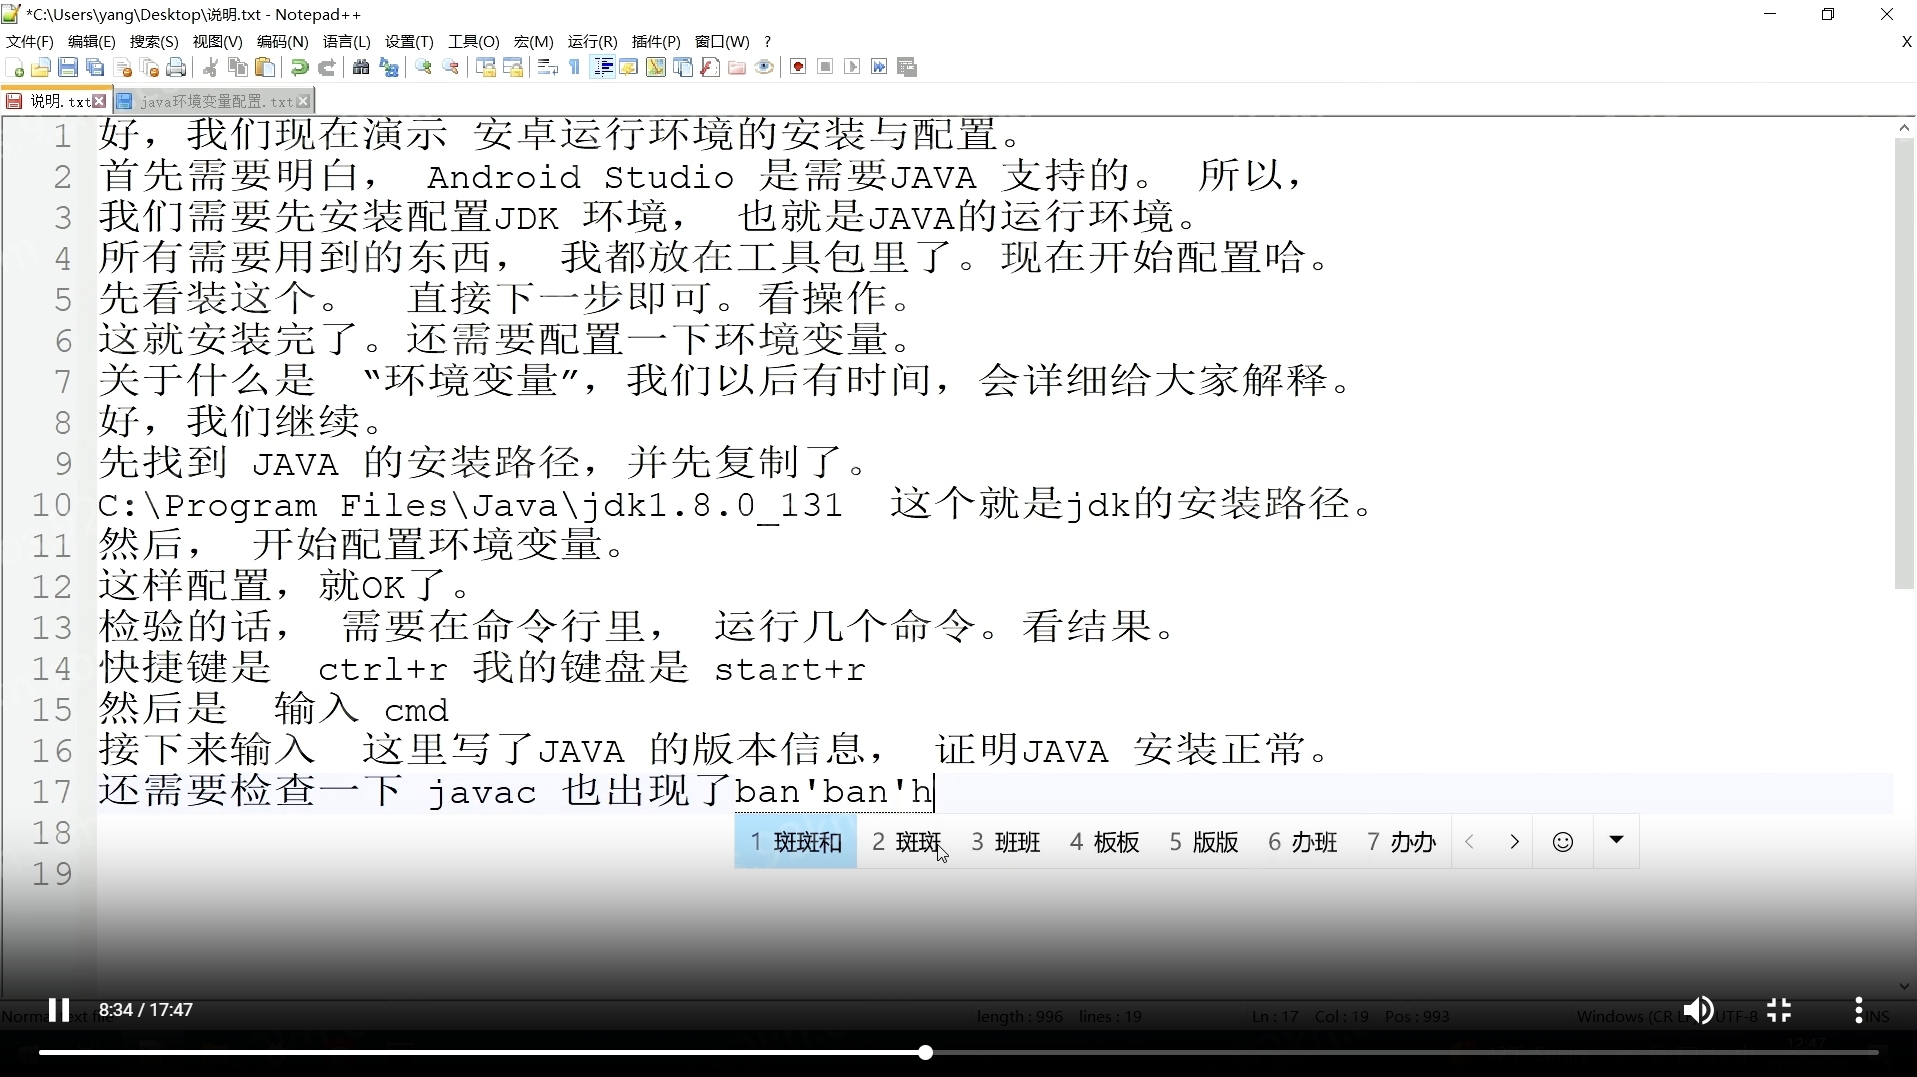Choose IME candidate 4 板板
The height and width of the screenshot is (1077, 1917).
click(x=1105, y=842)
